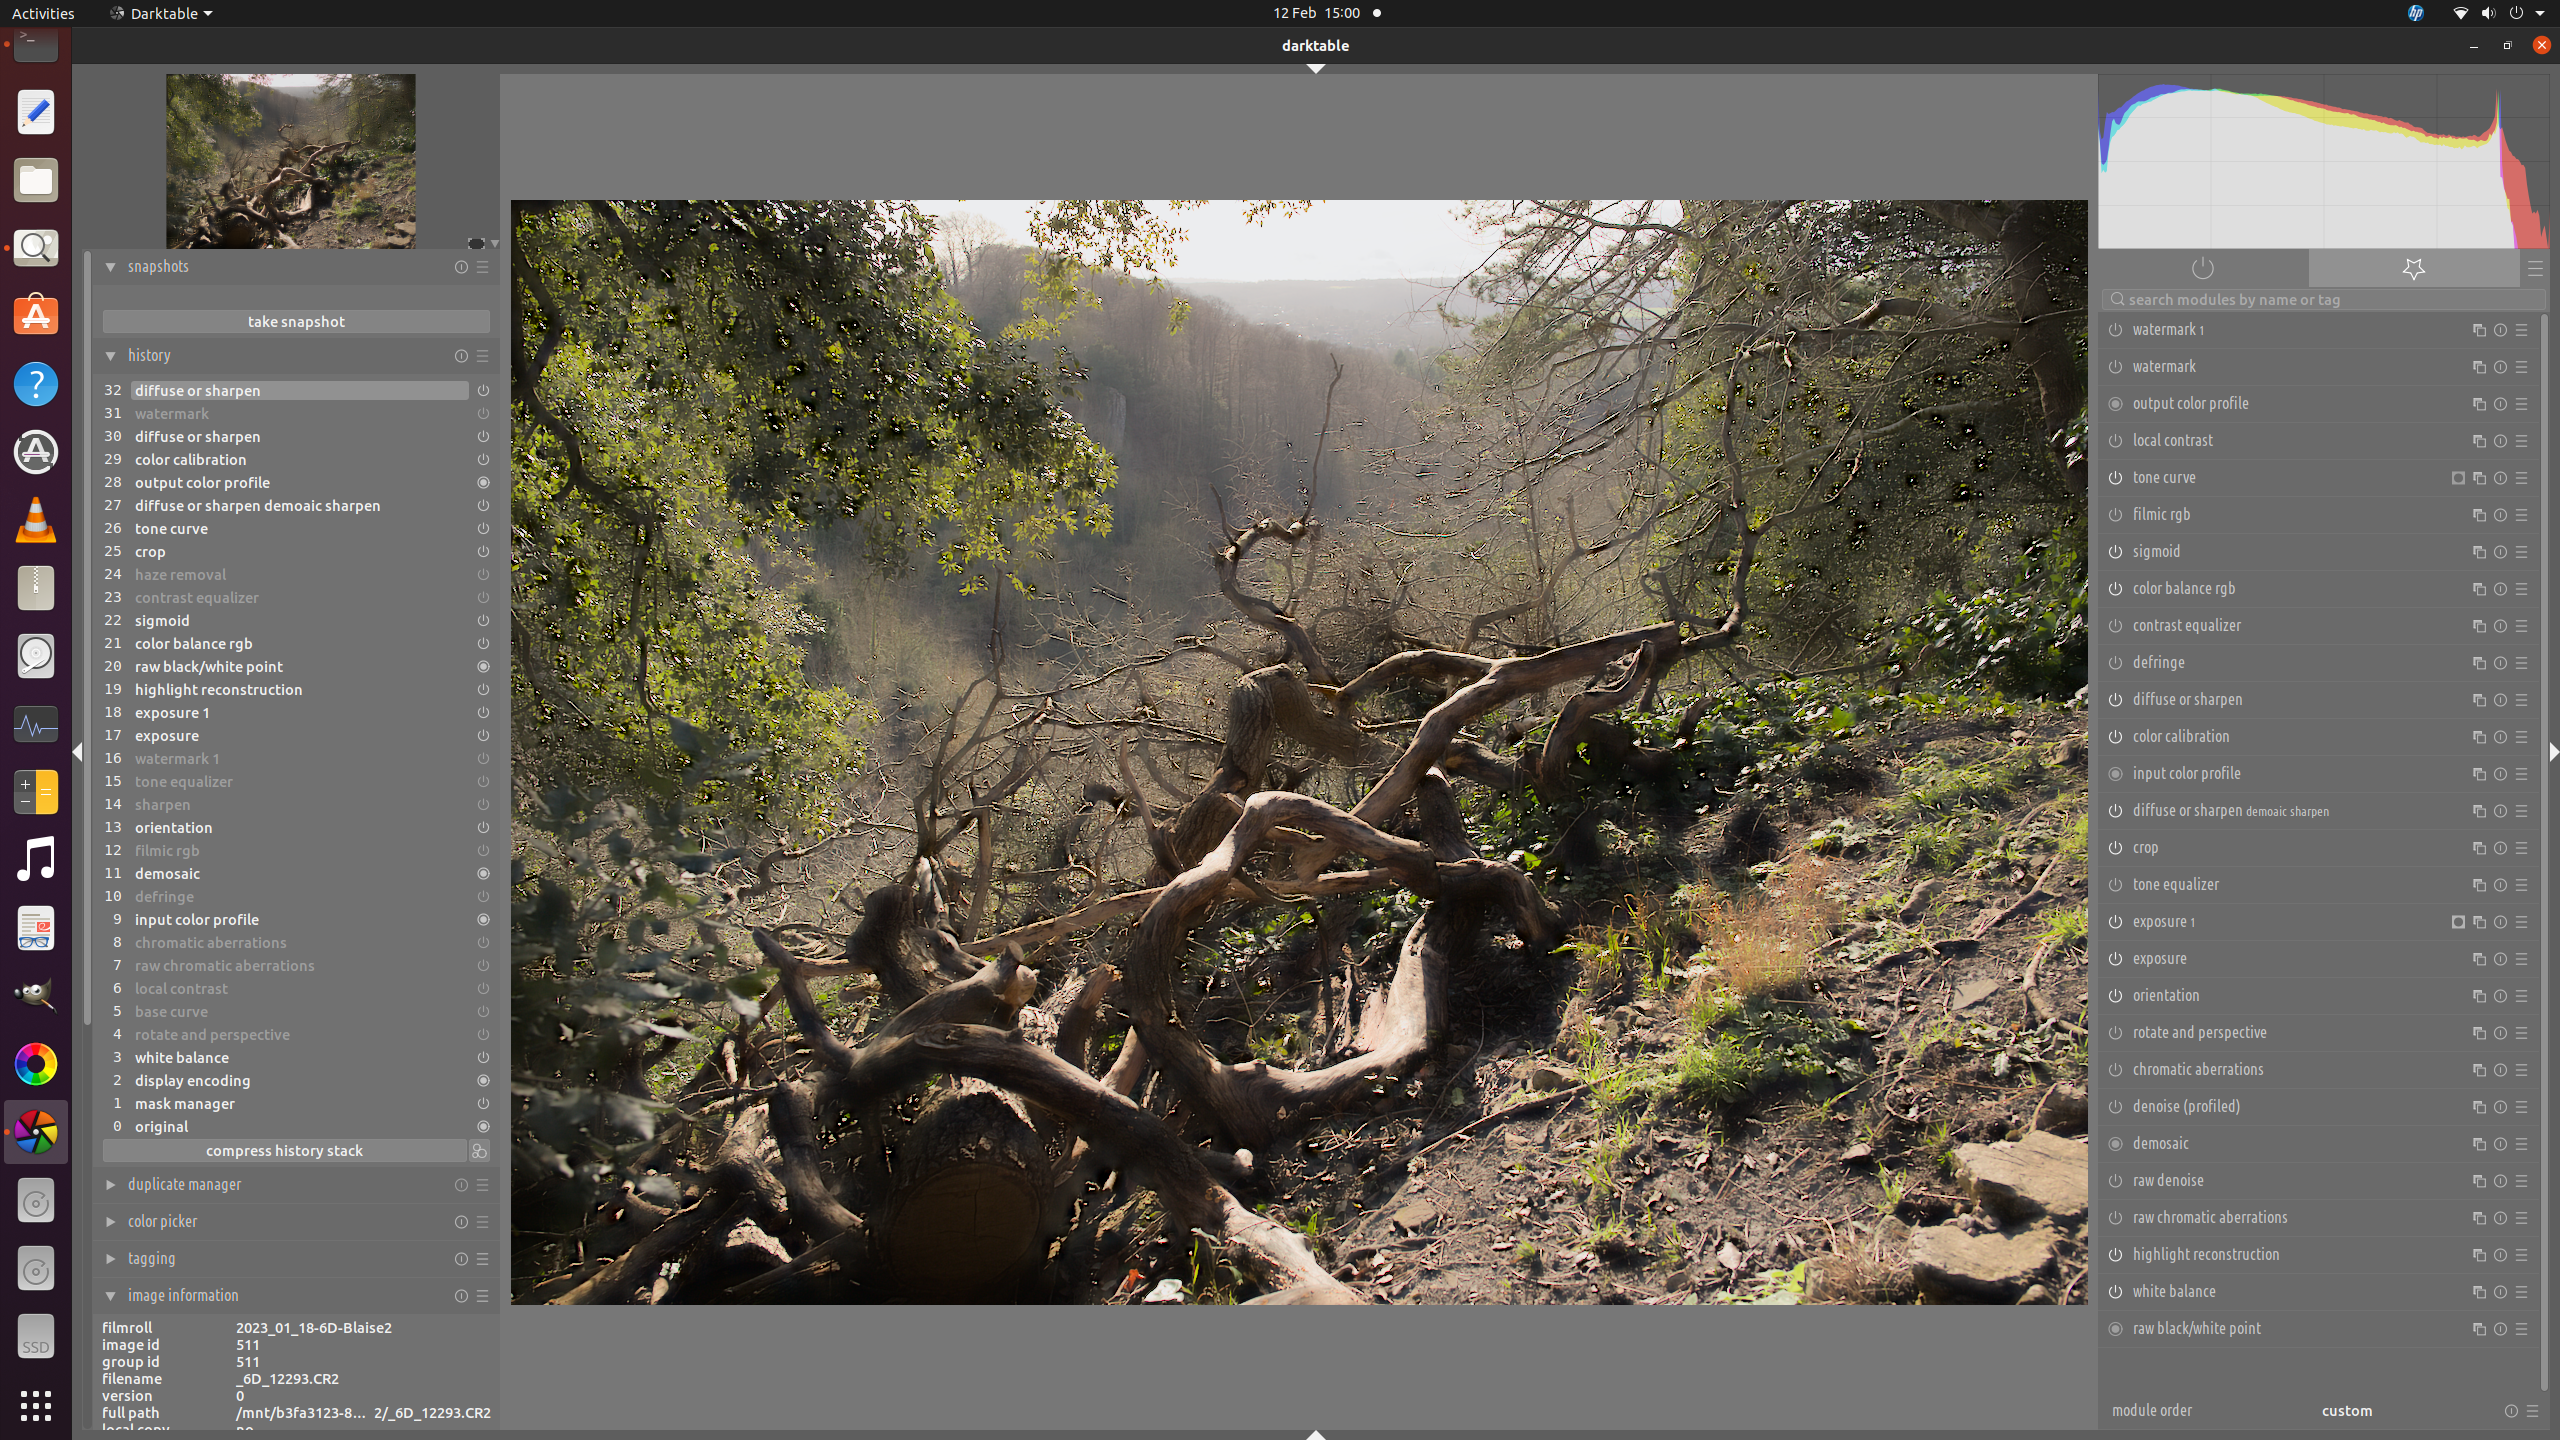2560x1440 pixels.
Task: Disable the exposure module power switch
Action: 2115,959
